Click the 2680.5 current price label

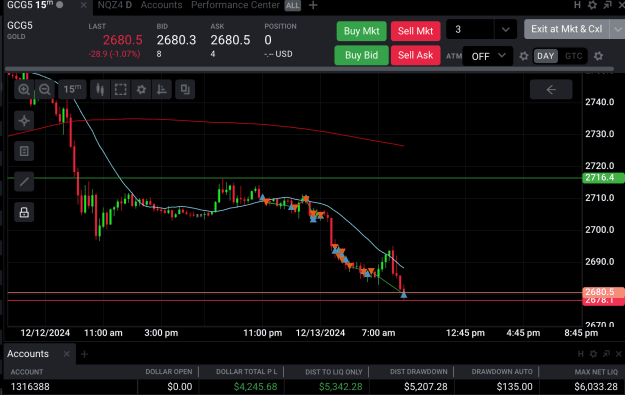point(603,292)
